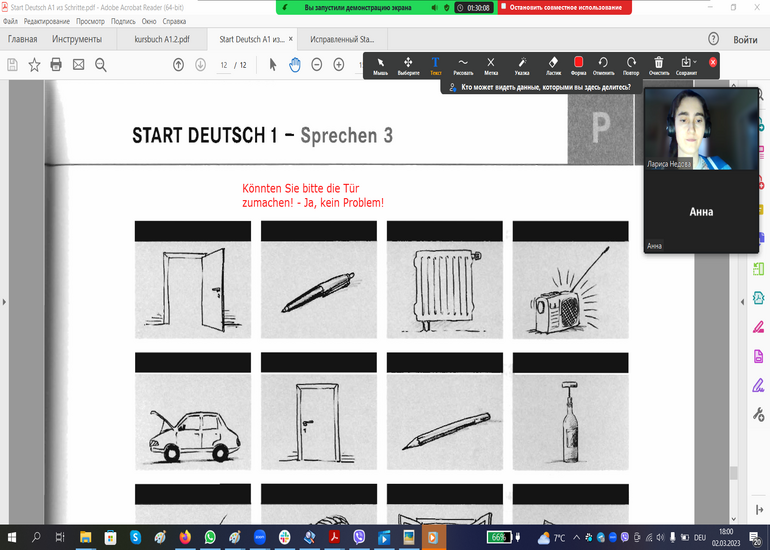Activate the Acrobat hand pan tool
The width and height of the screenshot is (770, 550).
[x=295, y=65]
